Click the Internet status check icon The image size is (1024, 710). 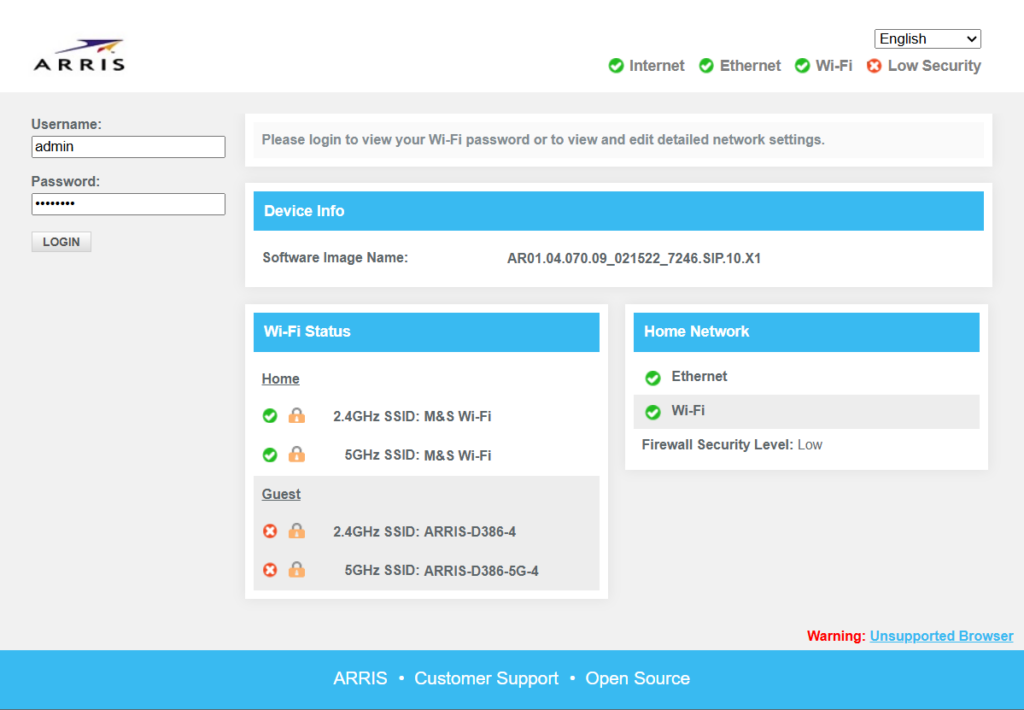pos(616,66)
